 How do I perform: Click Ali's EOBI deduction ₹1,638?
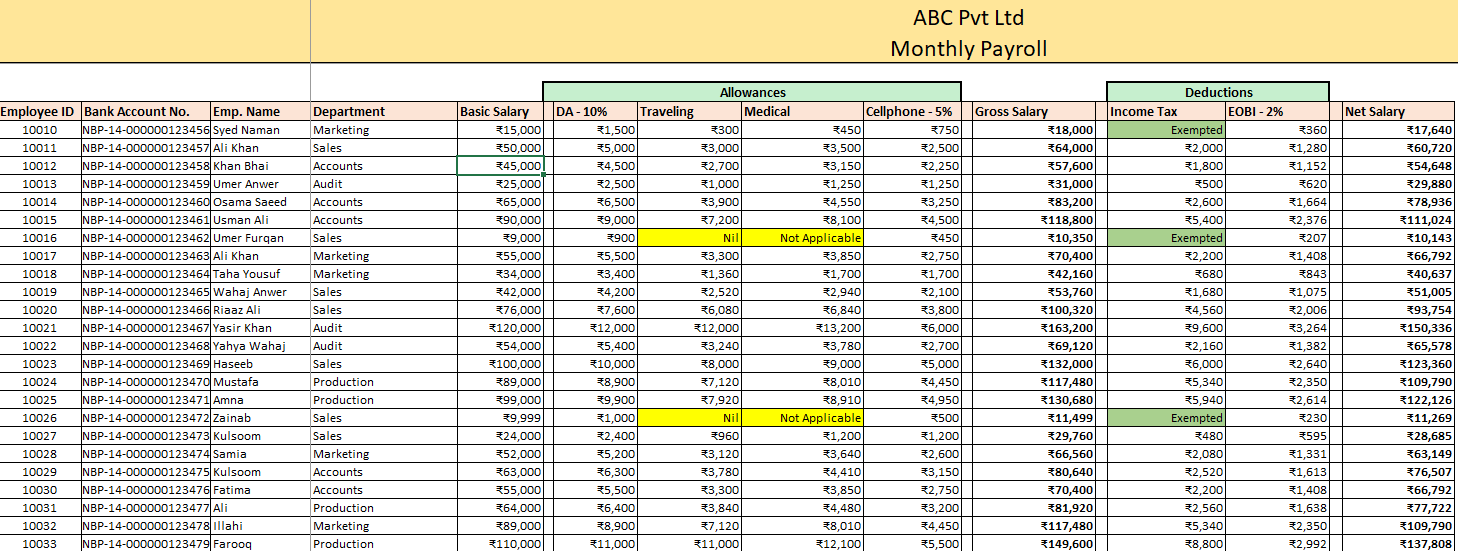coord(1277,508)
